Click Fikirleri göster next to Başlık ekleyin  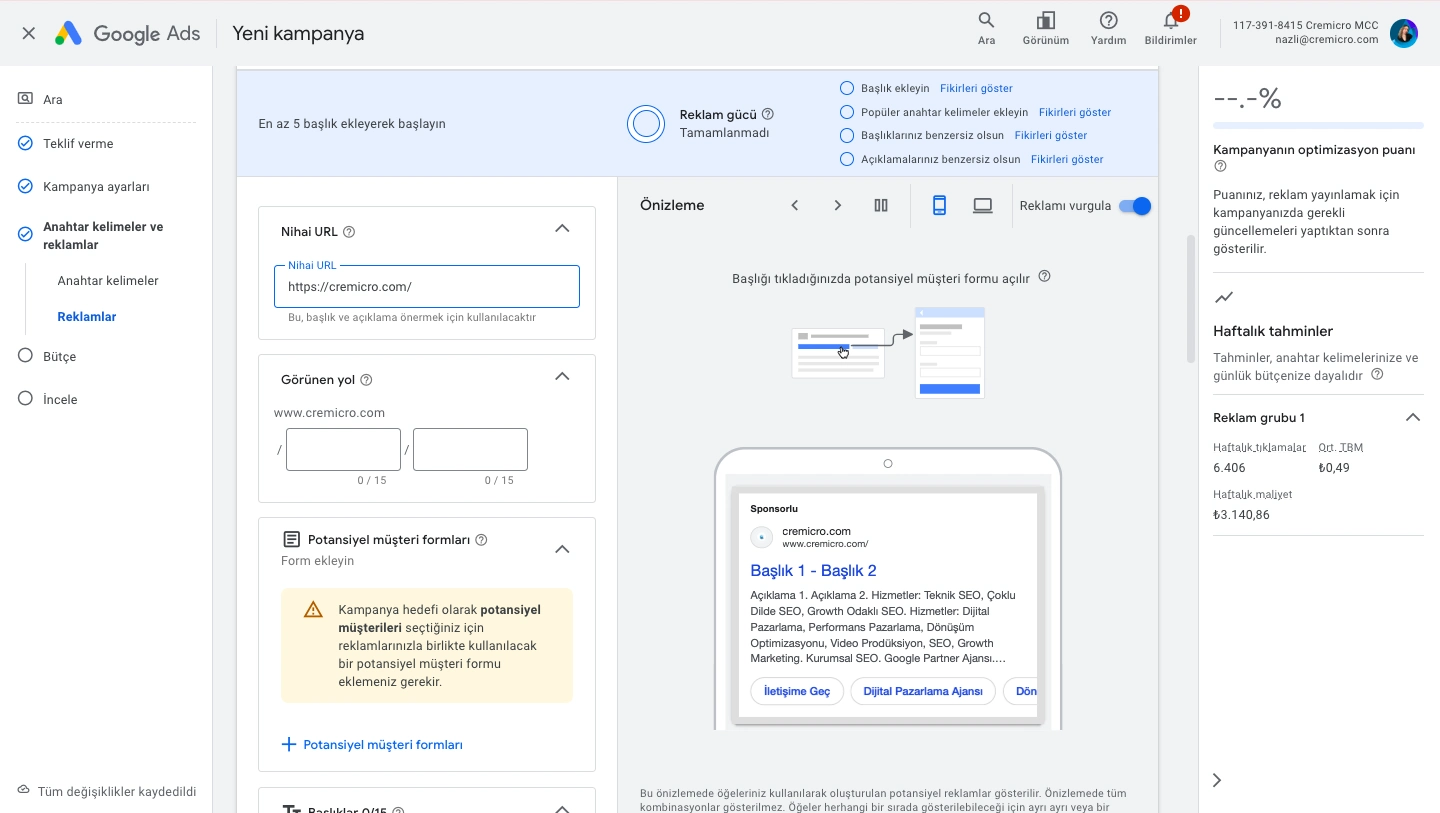point(976,88)
